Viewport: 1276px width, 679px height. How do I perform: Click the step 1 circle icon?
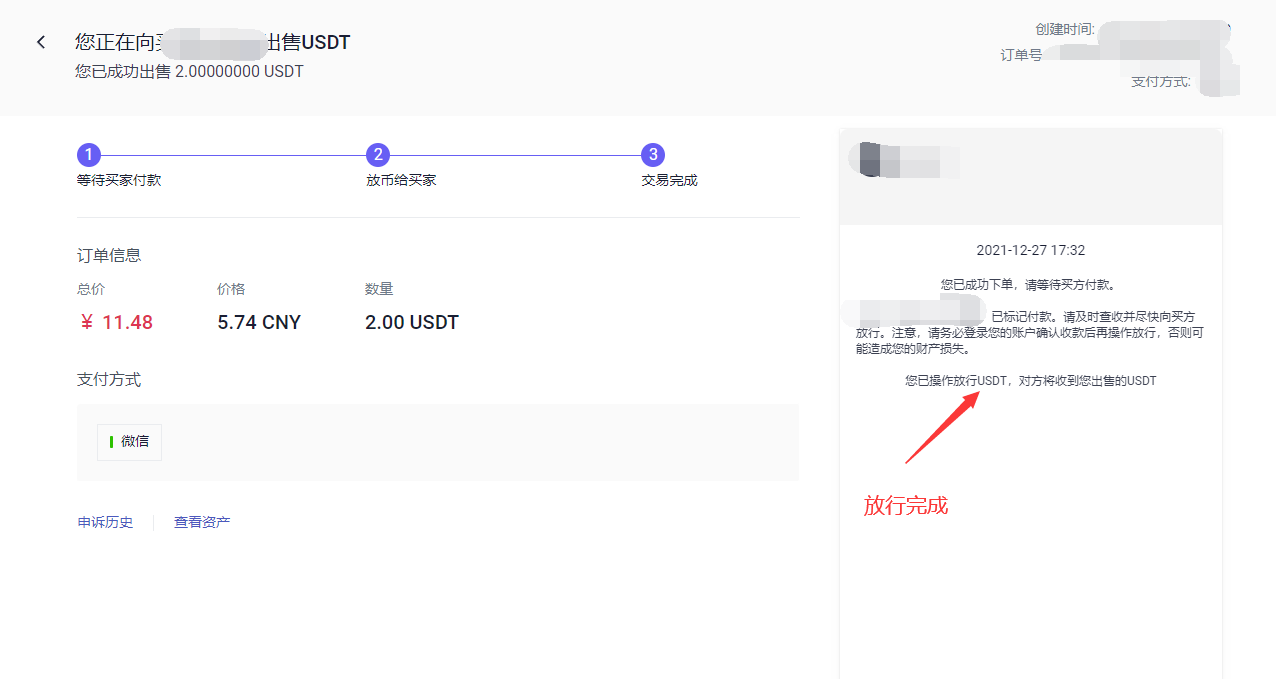click(x=89, y=154)
